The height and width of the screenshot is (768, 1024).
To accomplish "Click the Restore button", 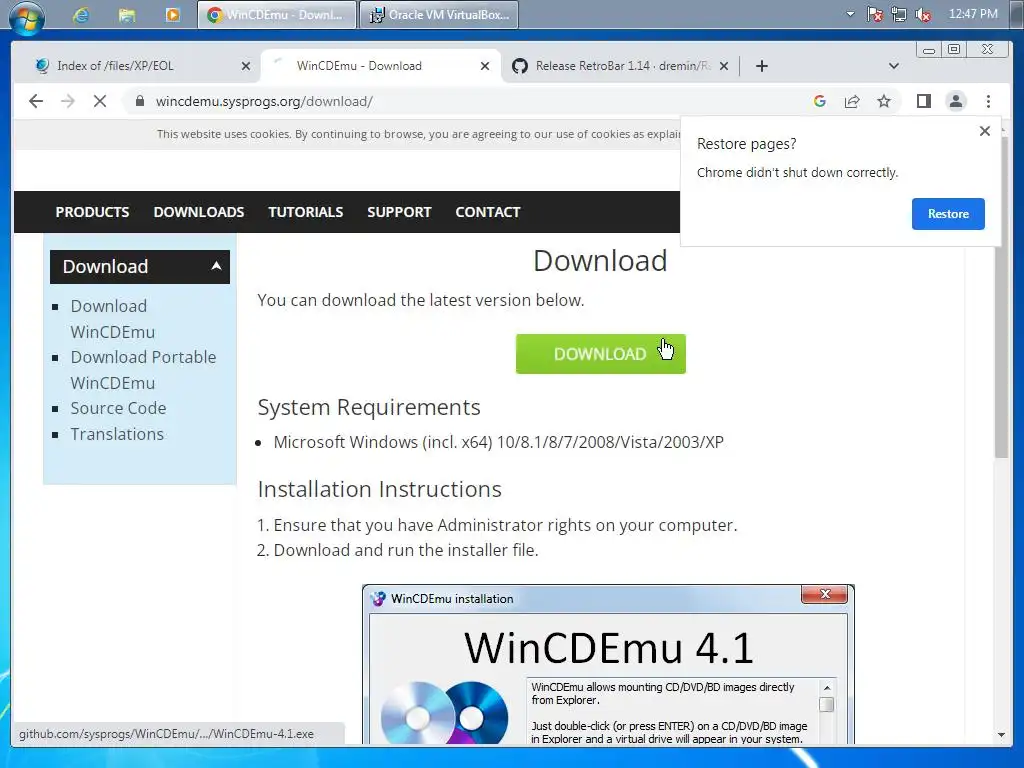I will point(948,214).
